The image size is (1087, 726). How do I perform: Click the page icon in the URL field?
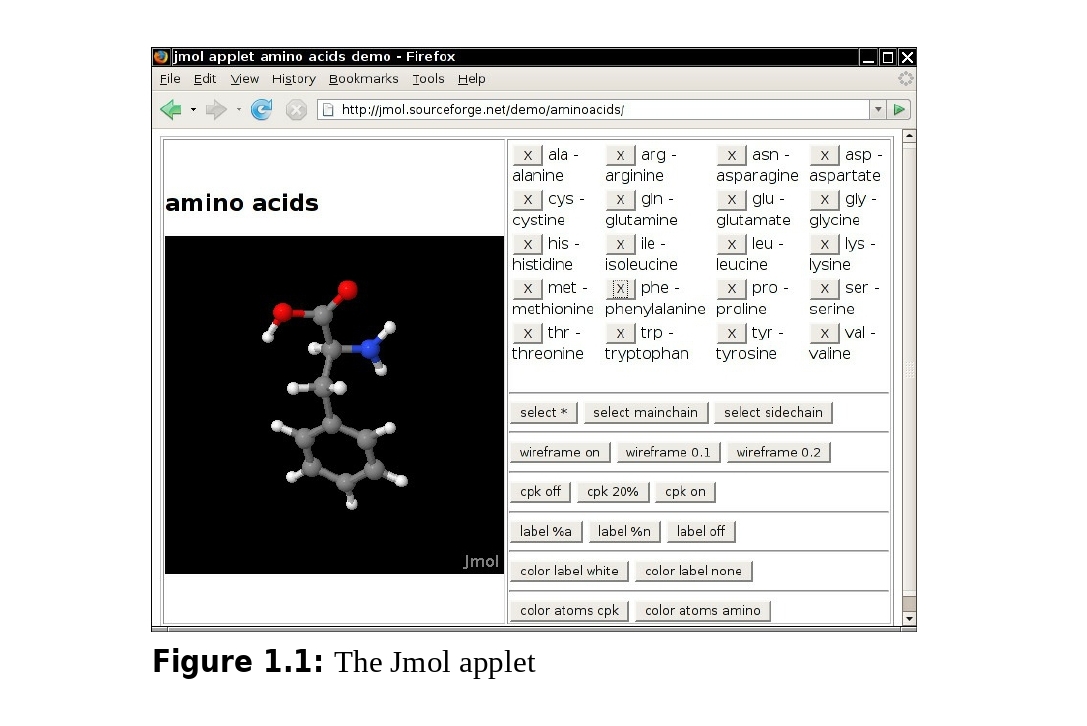[327, 110]
